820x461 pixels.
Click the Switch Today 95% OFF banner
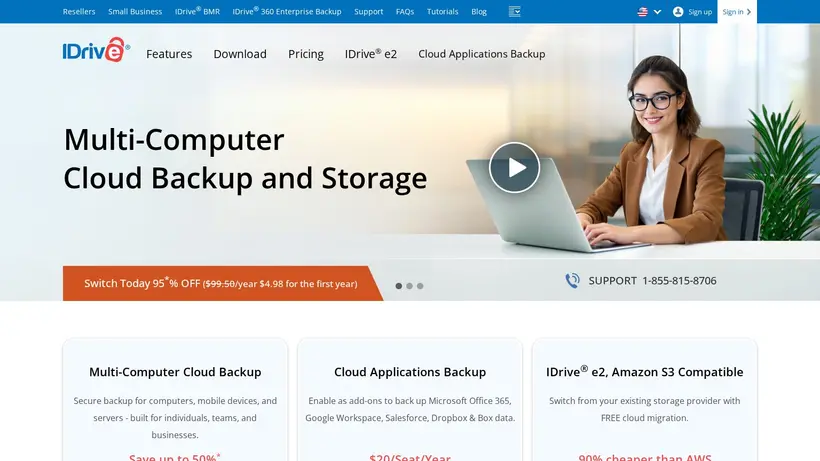pyautogui.click(x=223, y=283)
